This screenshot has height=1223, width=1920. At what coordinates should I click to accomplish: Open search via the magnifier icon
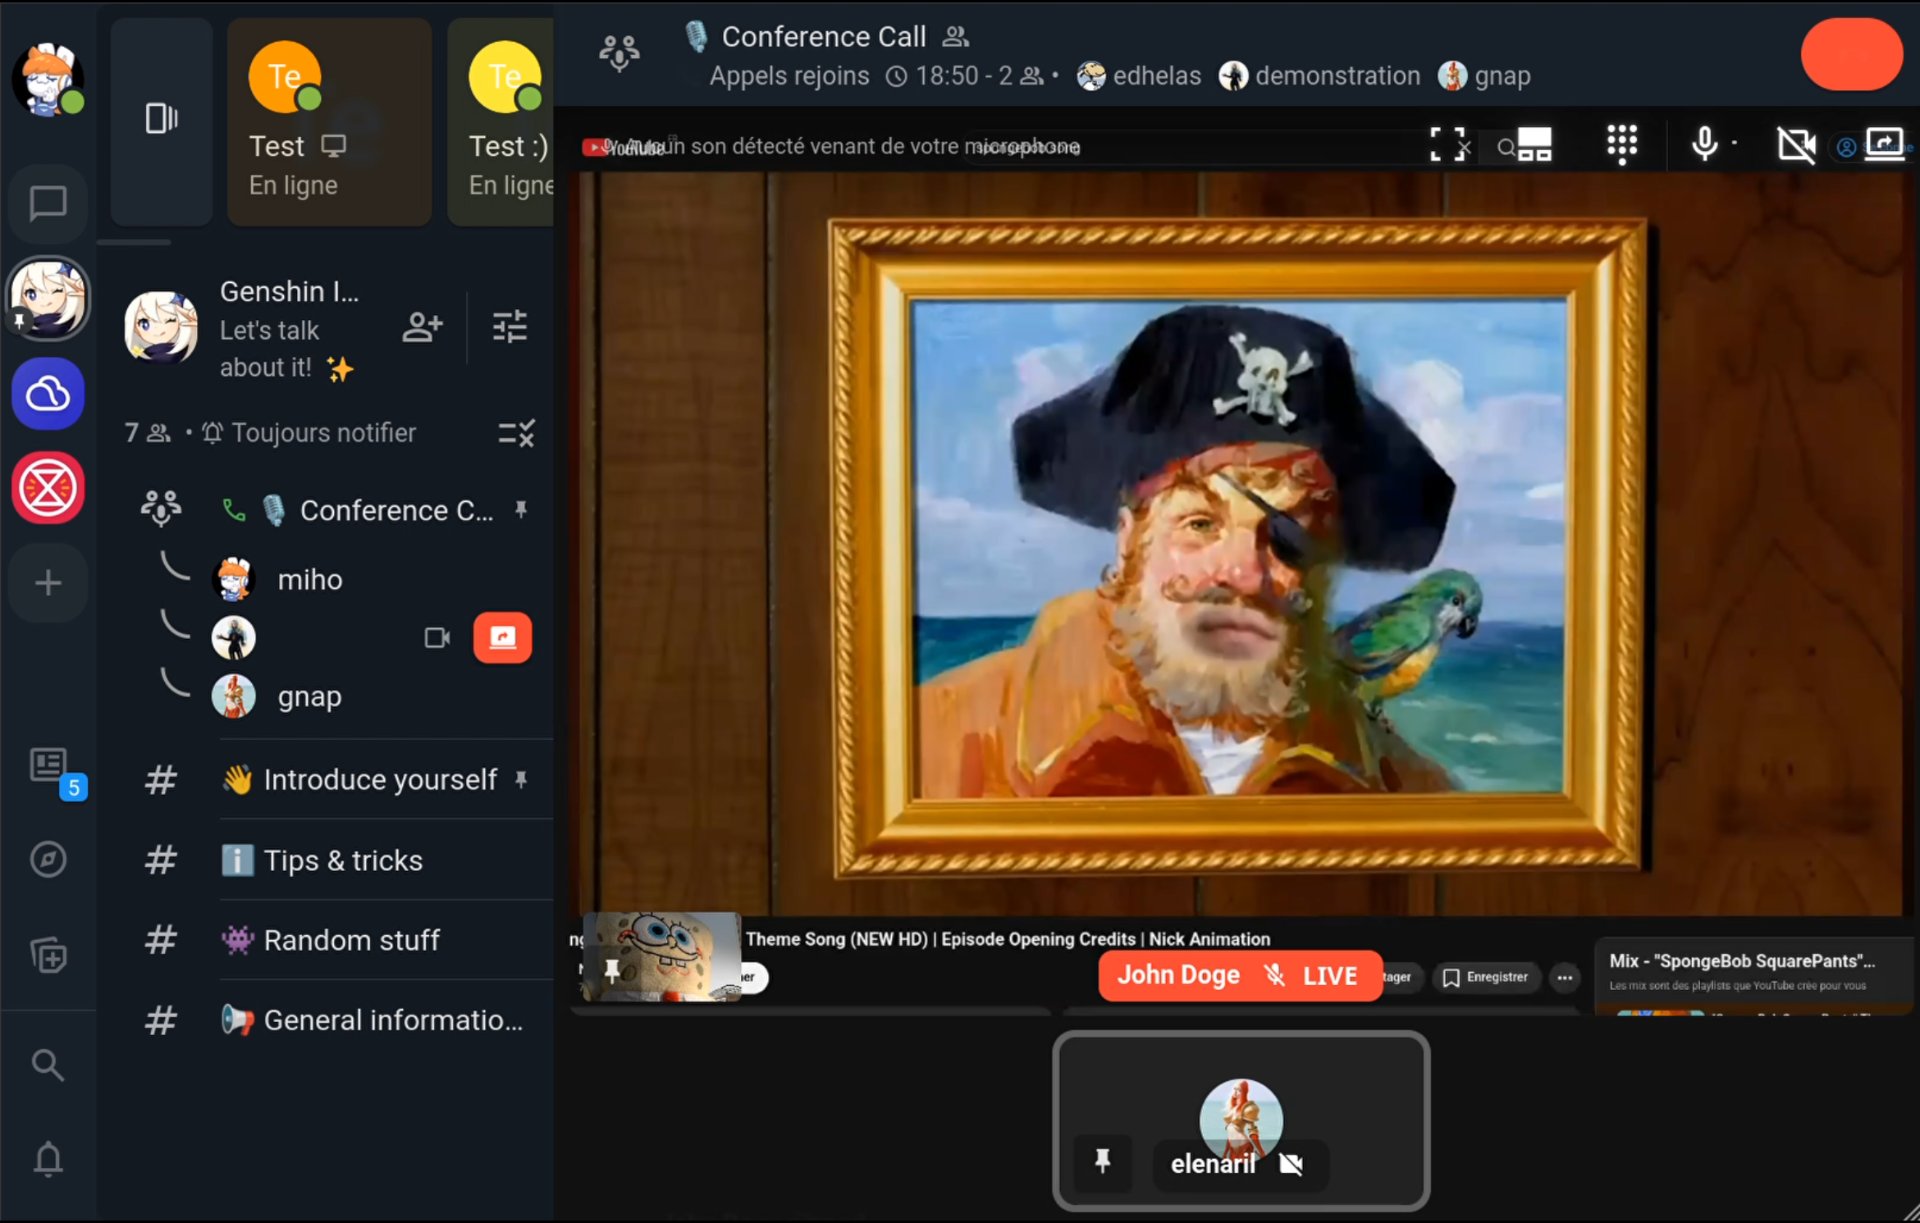pyautogui.click(x=48, y=1065)
